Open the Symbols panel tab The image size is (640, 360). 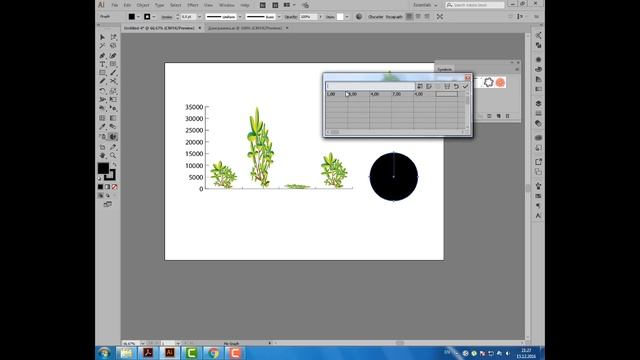pos(444,69)
